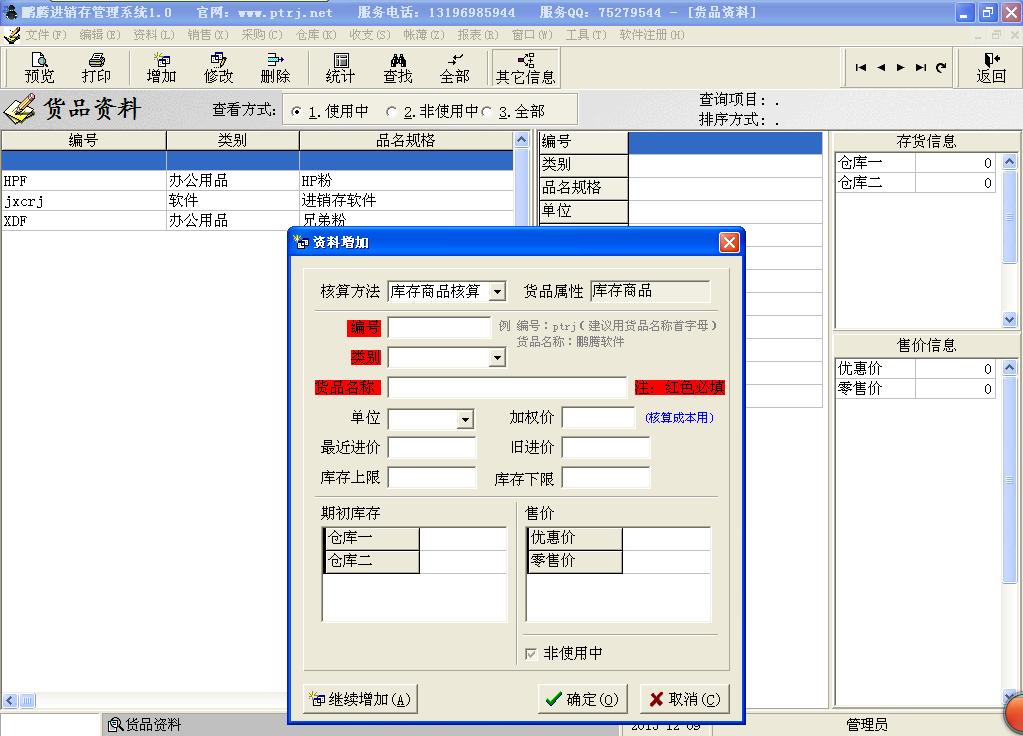The width and height of the screenshot is (1023, 736).
Task: Open the 软件注册(H) menu
Action: pyautogui.click(x=651, y=35)
